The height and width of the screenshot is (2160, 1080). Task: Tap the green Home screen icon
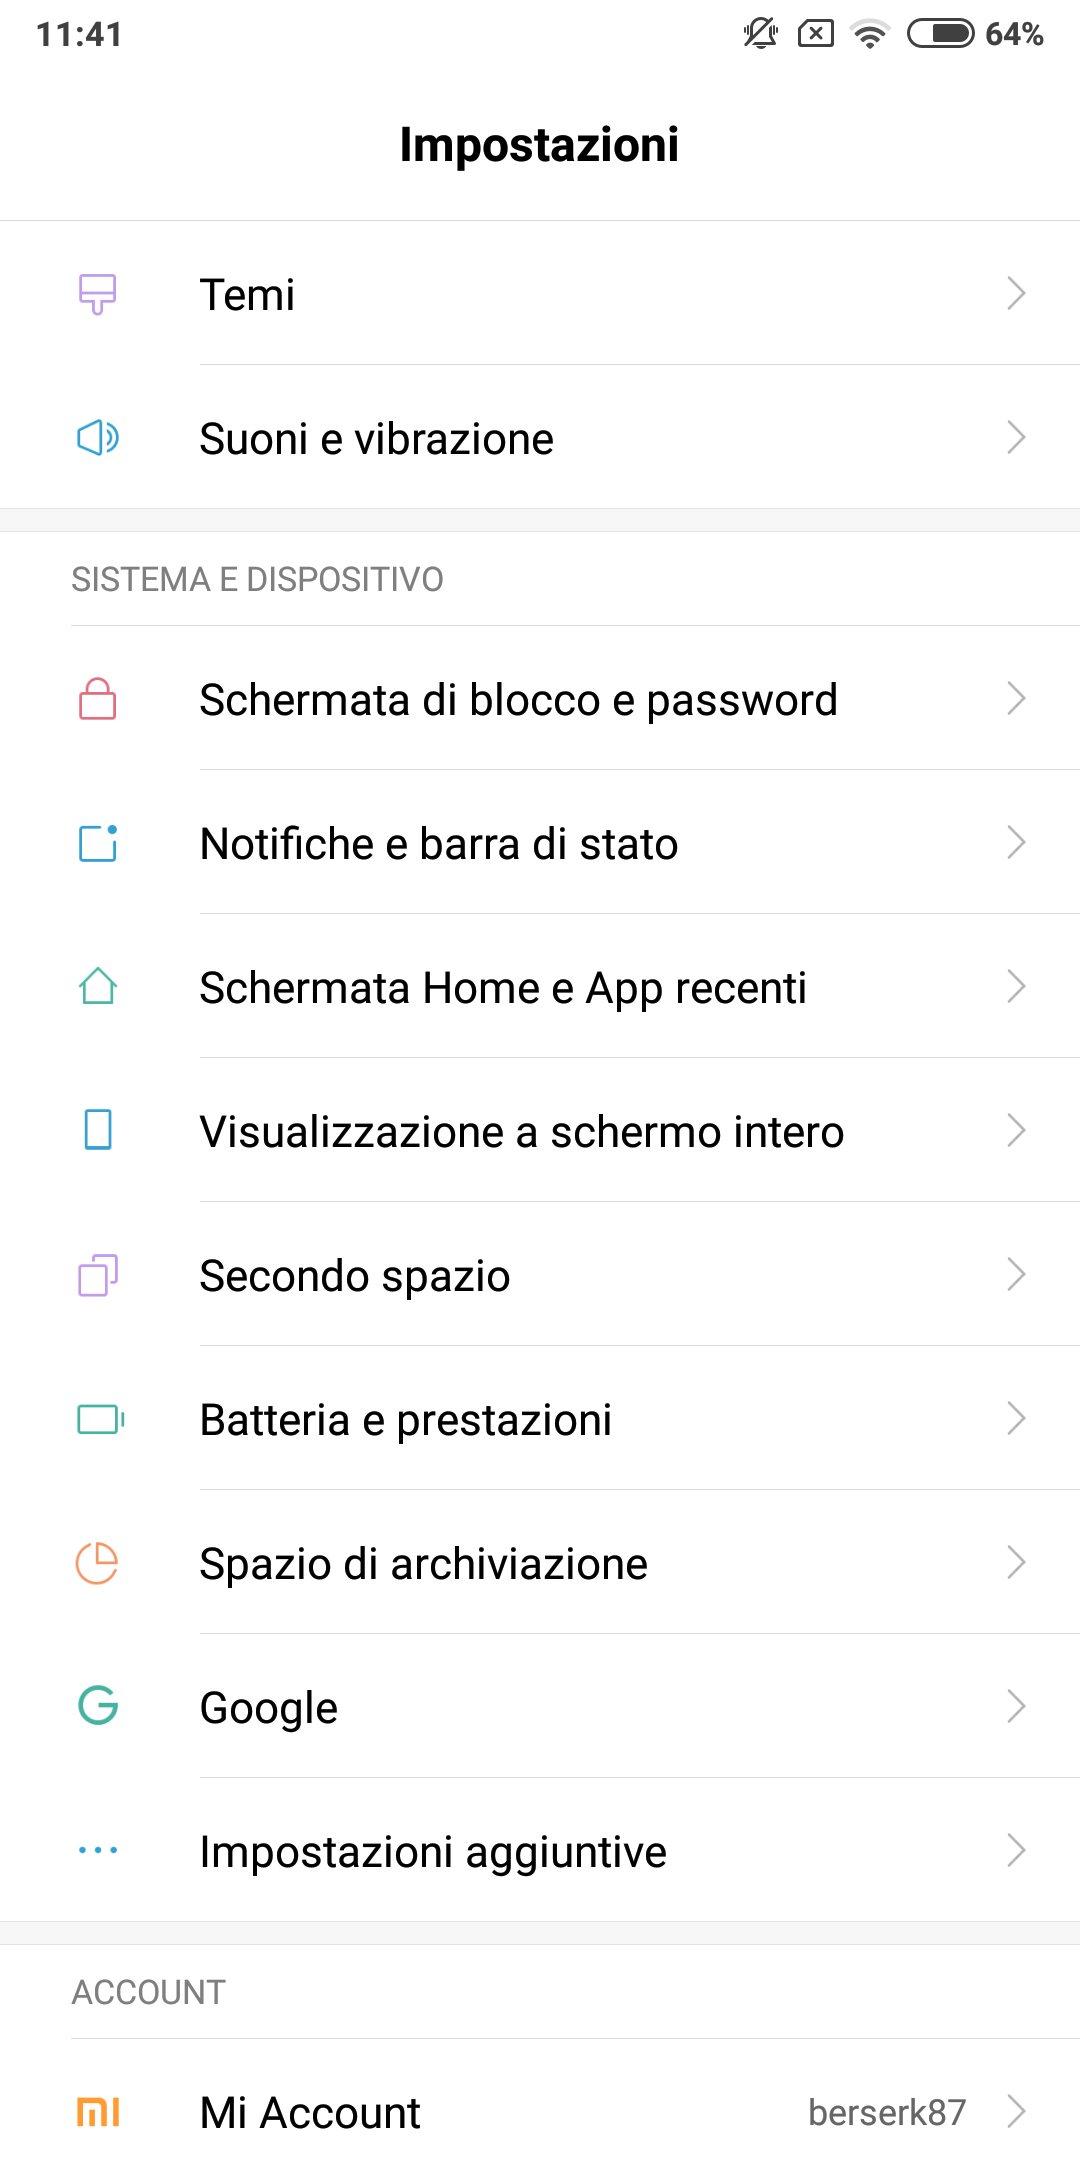point(98,987)
